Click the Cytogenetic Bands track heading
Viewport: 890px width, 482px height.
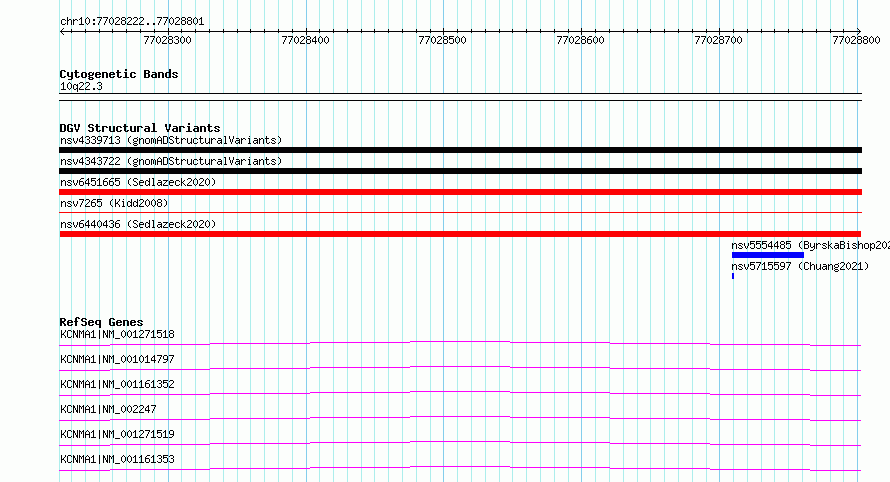pyautogui.click(x=119, y=74)
